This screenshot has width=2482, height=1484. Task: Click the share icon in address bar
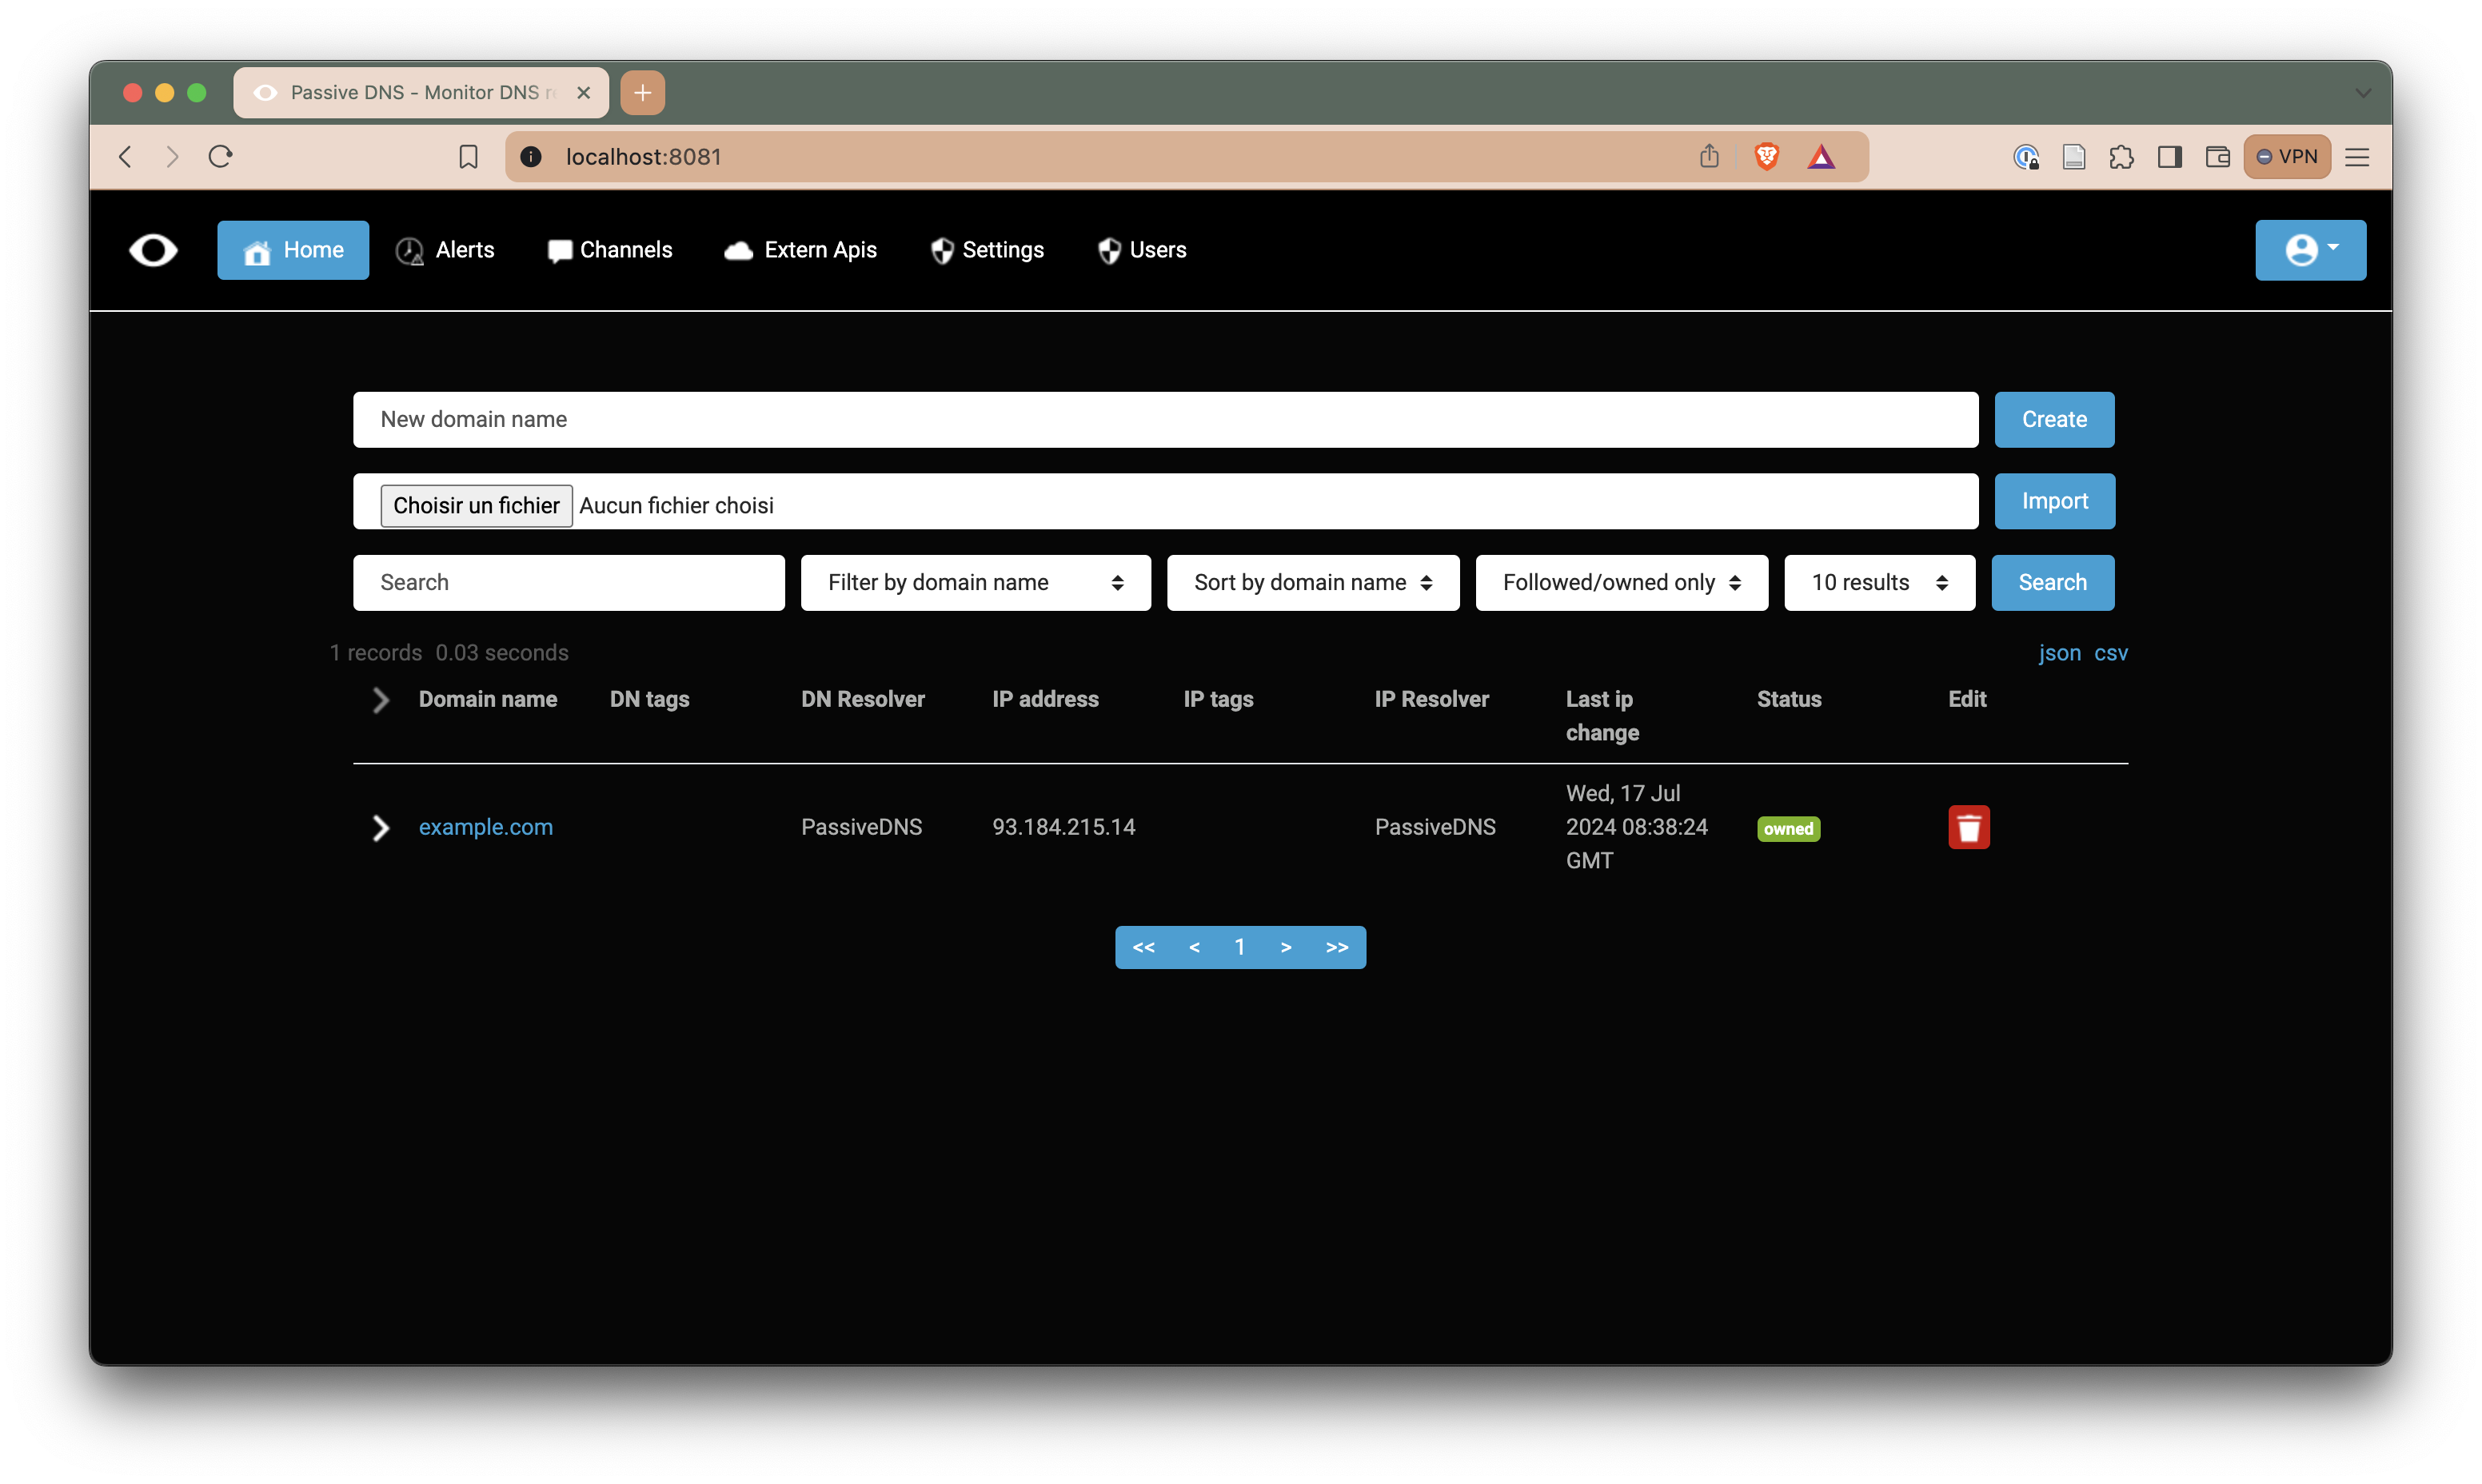tap(1709, 156)
